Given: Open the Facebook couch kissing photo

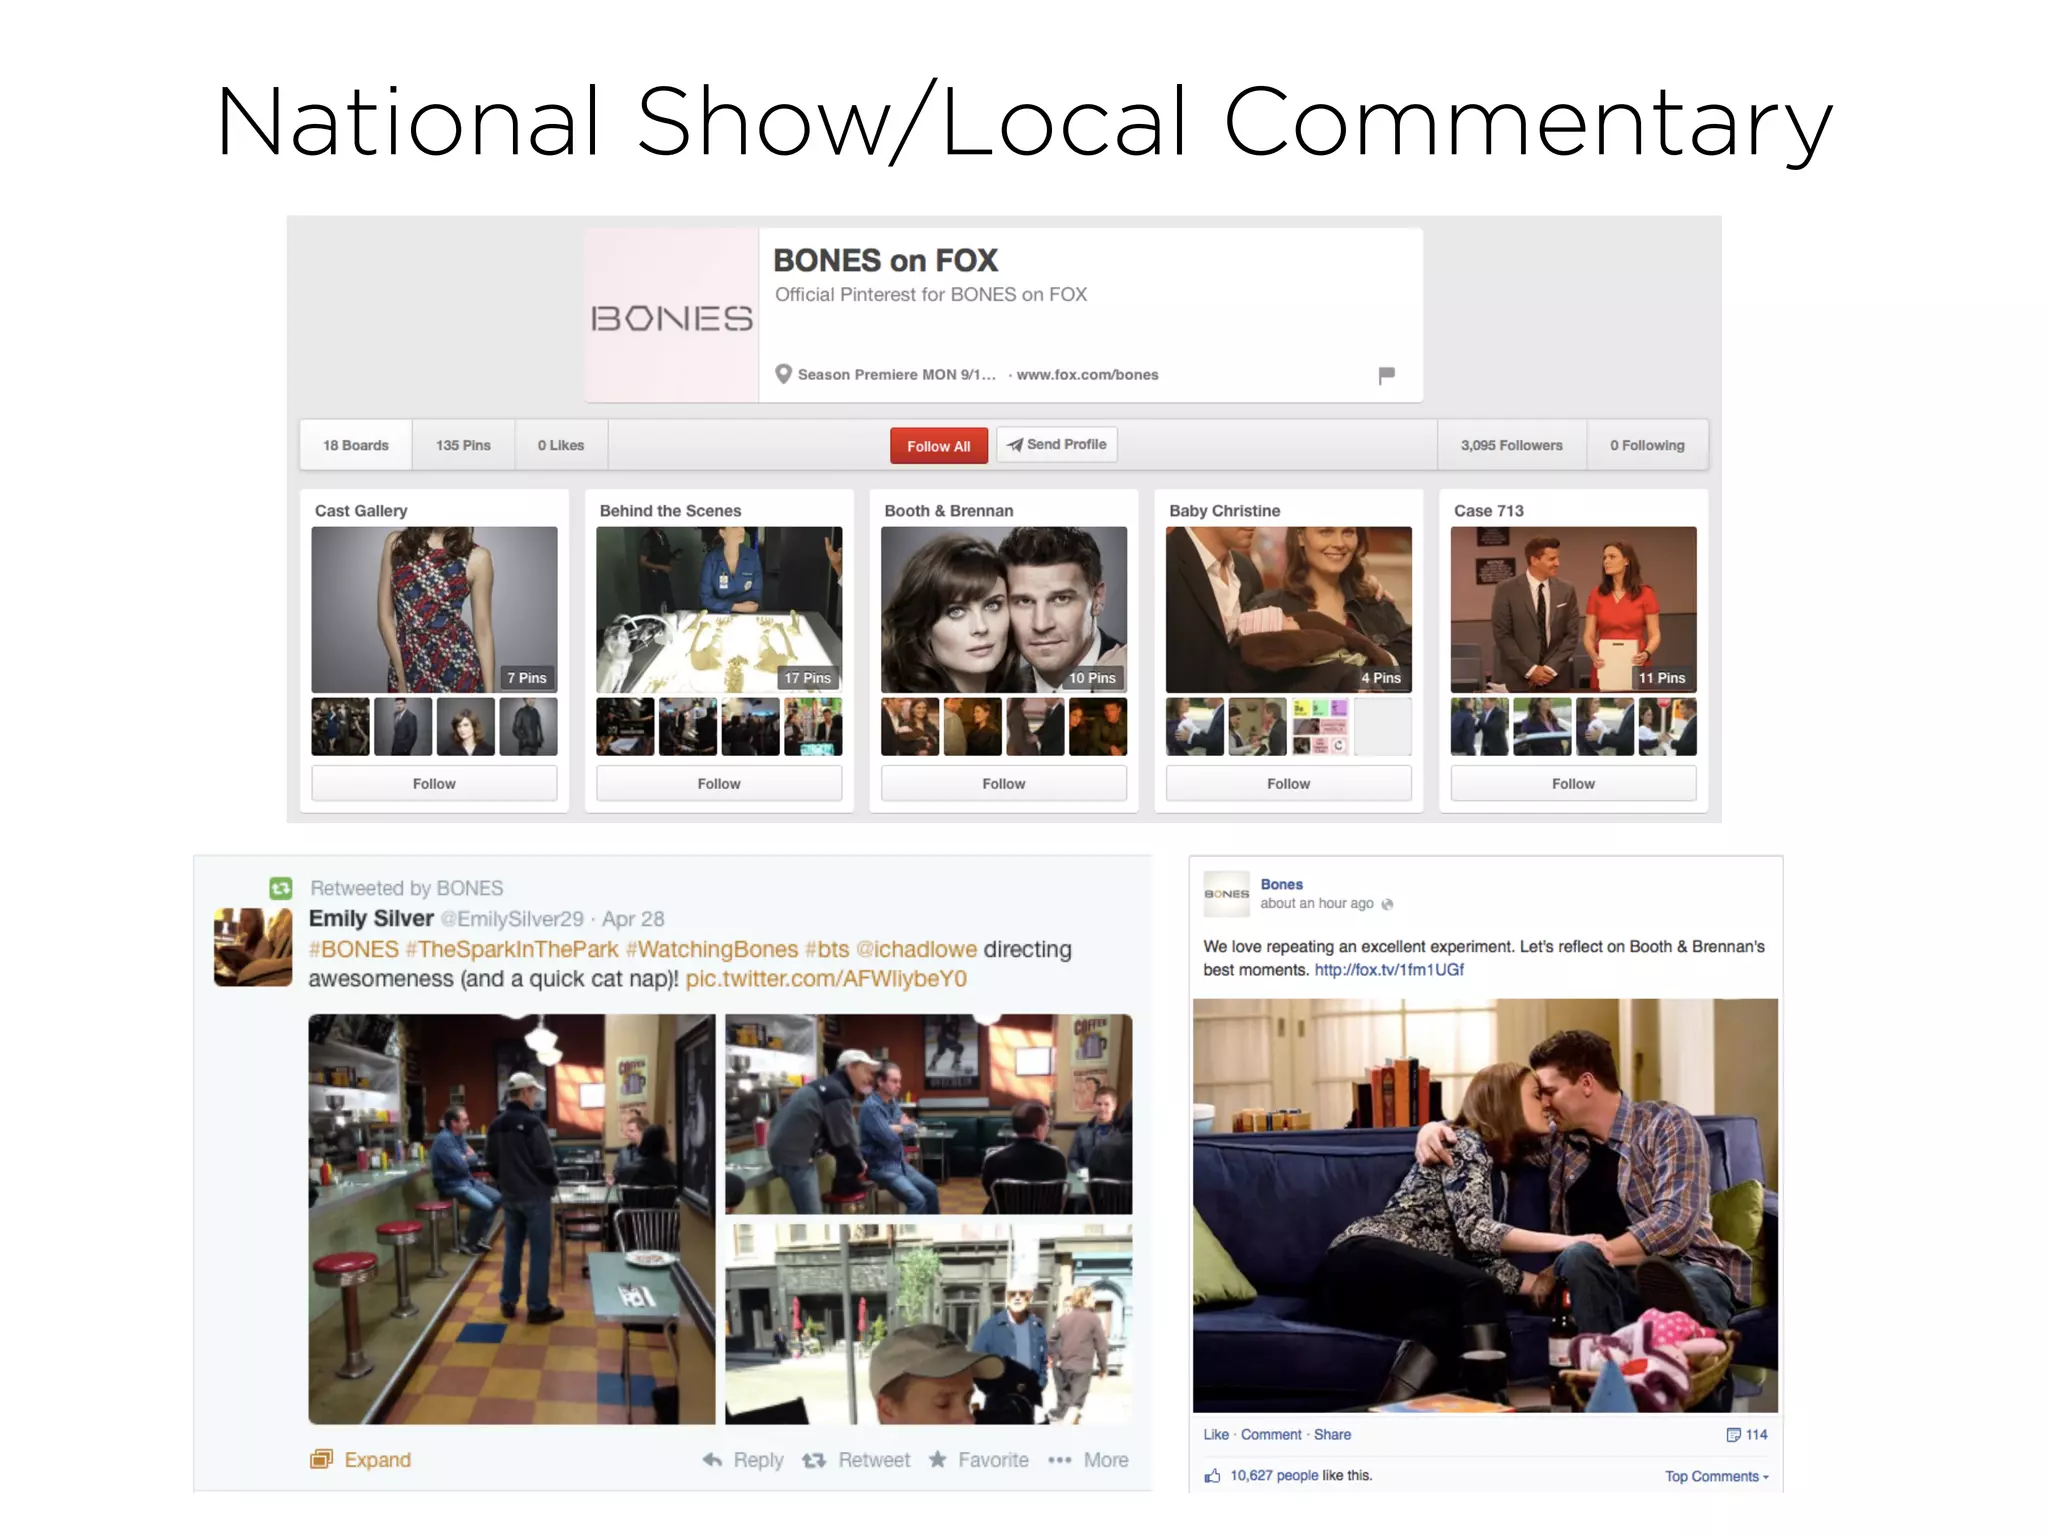Looking at the screenshot, I should pyautogui.click(x=1485, y=1205).
